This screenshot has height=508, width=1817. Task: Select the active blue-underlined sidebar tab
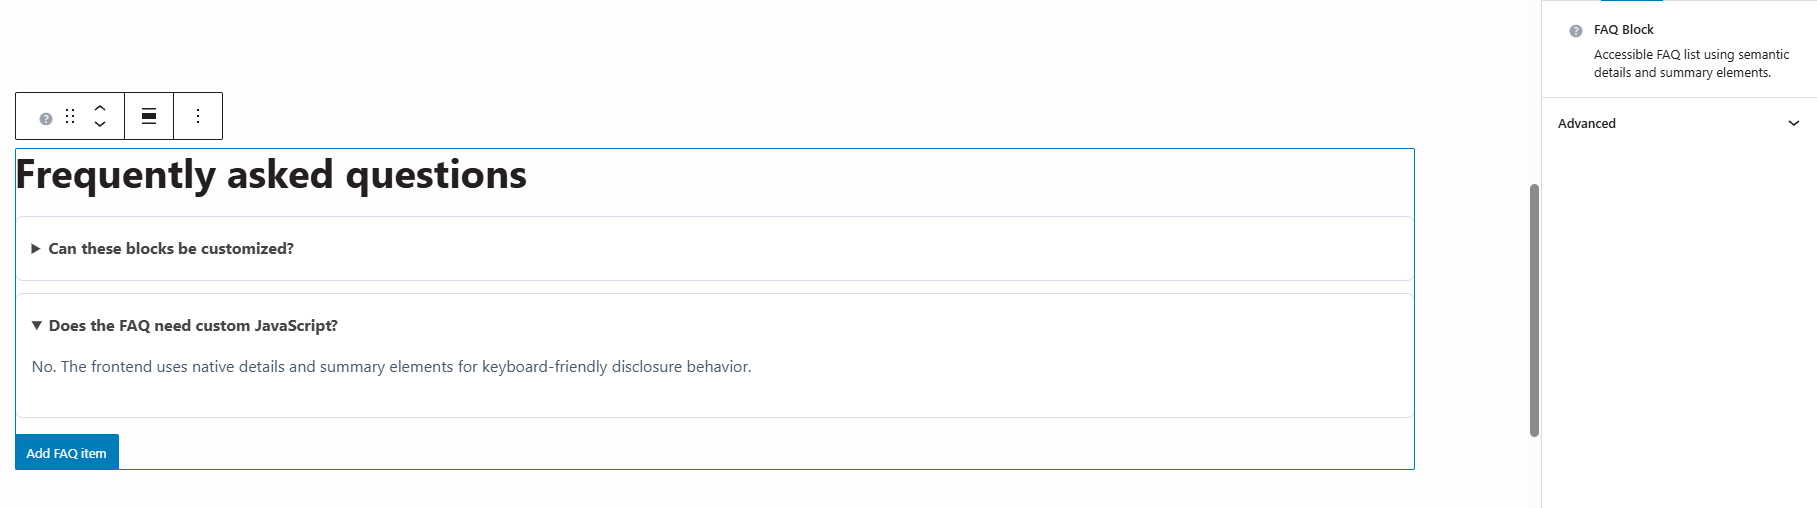pos(1632,1)
